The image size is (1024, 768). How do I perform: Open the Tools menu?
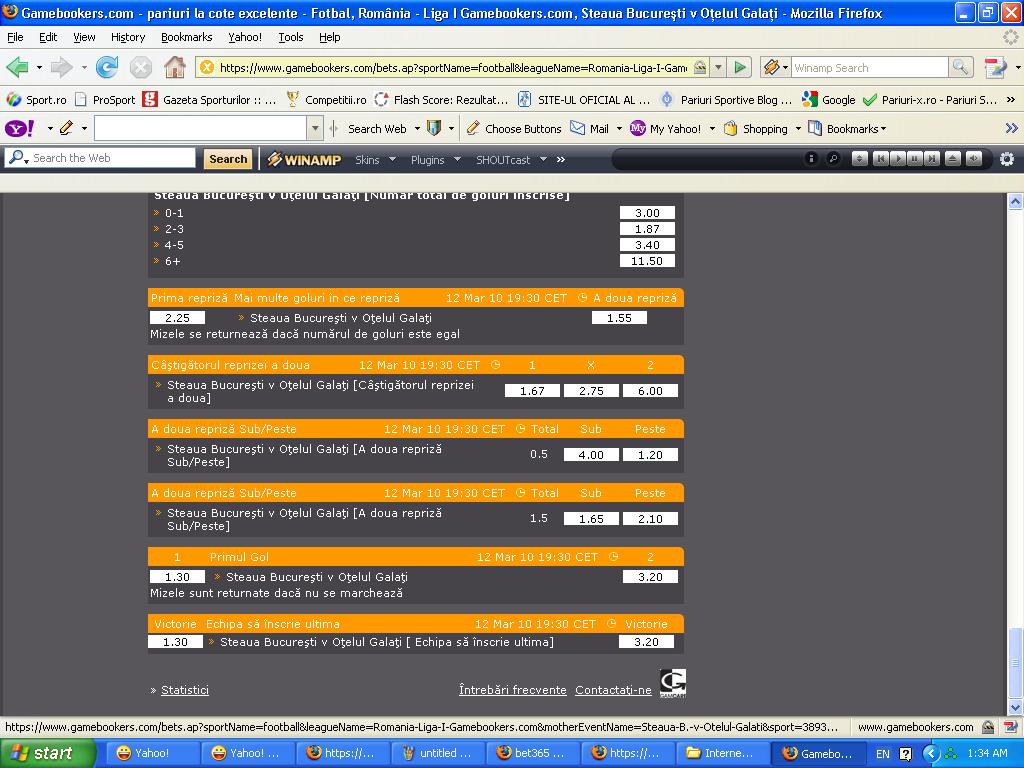click(291, 37)
